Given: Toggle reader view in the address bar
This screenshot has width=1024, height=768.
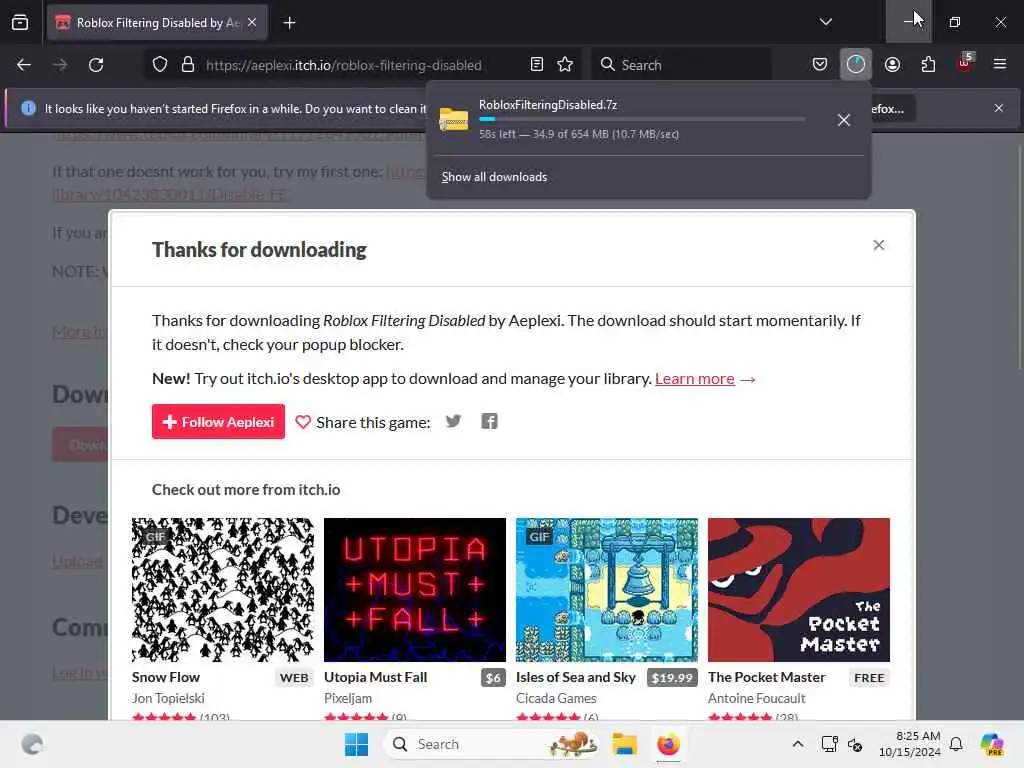Looking at the screenshot, I should pyautogui.click(x=537, y=65).
